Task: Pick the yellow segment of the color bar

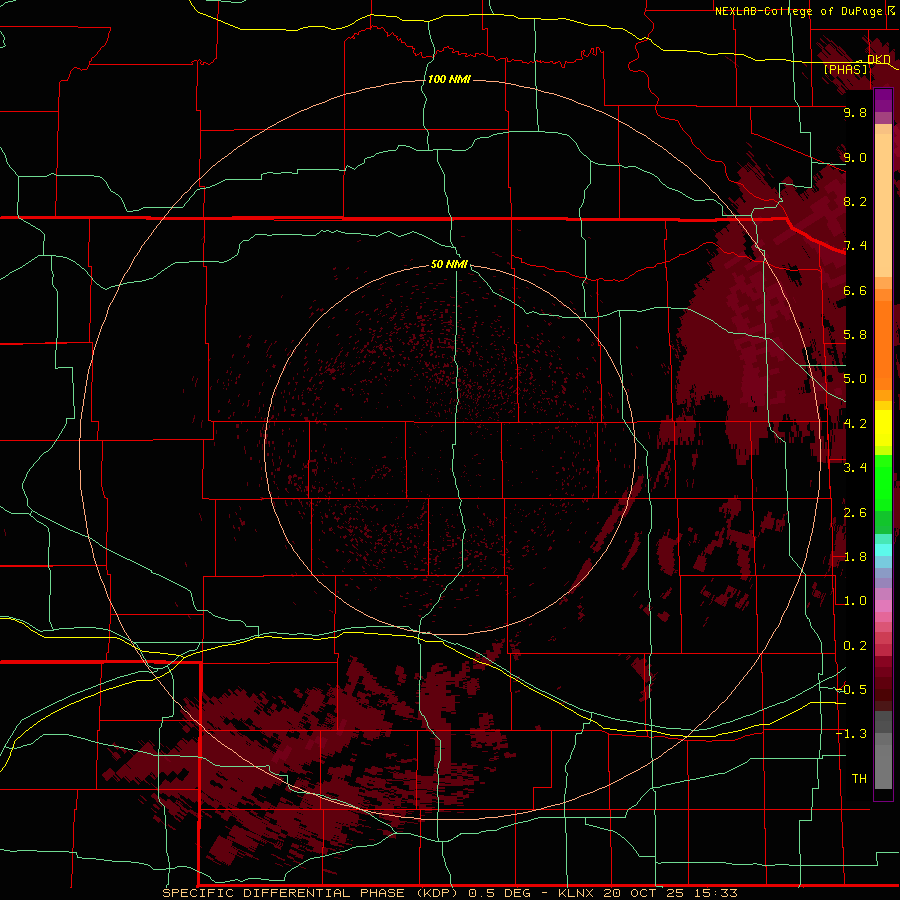Action: 883,428
